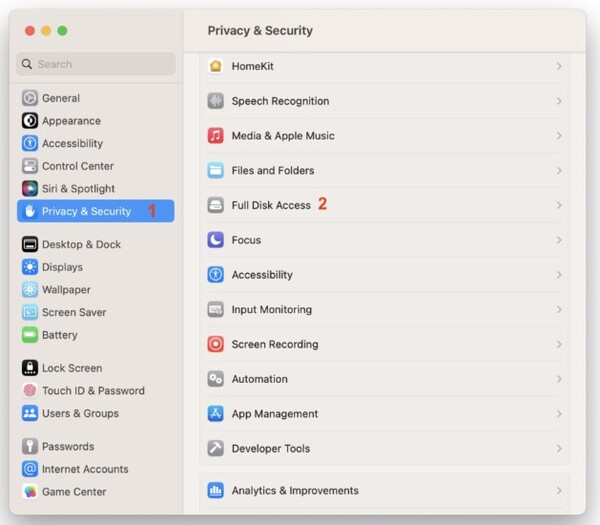600x525 pixels.
Task: Click the Search field
Action: tap(96, 64)
